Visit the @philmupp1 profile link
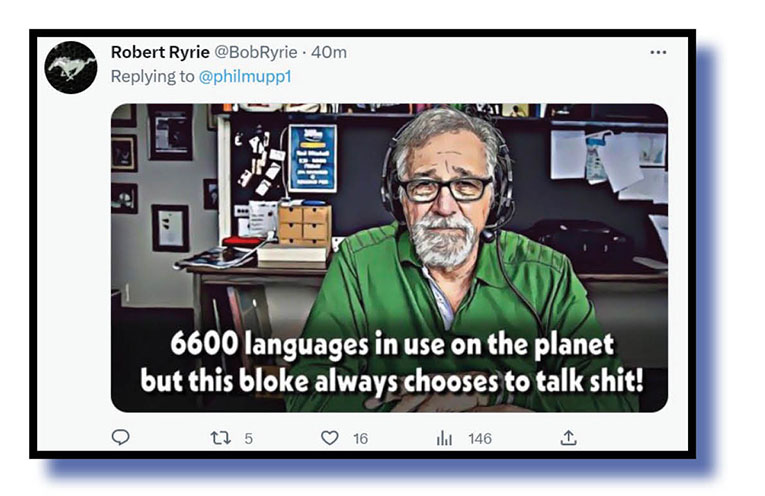 coord(245,77)
